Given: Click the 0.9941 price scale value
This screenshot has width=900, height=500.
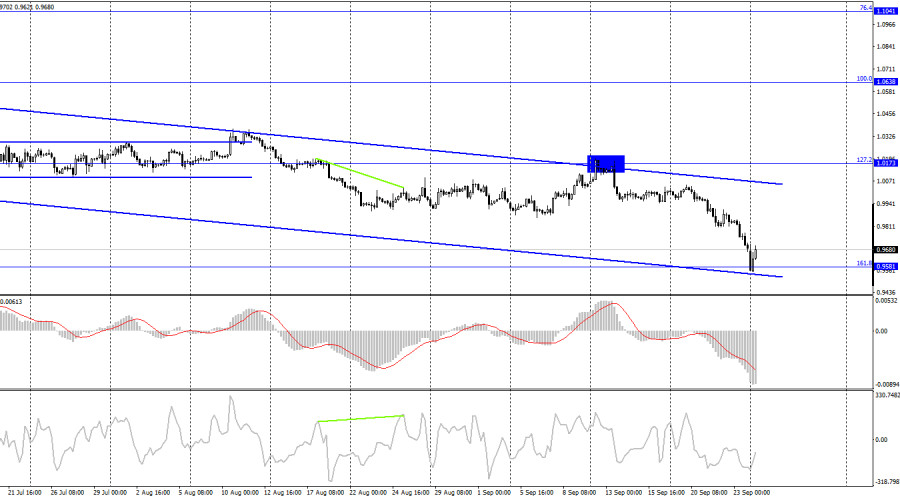Looking at the screenshot, I should coord(886,204).
